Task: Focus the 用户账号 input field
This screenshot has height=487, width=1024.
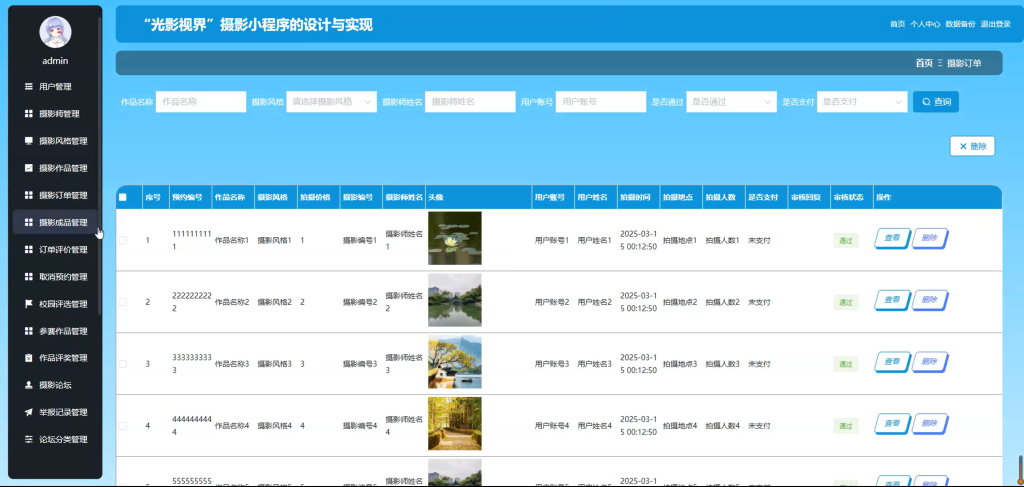Action: click(x=601, y=102)
